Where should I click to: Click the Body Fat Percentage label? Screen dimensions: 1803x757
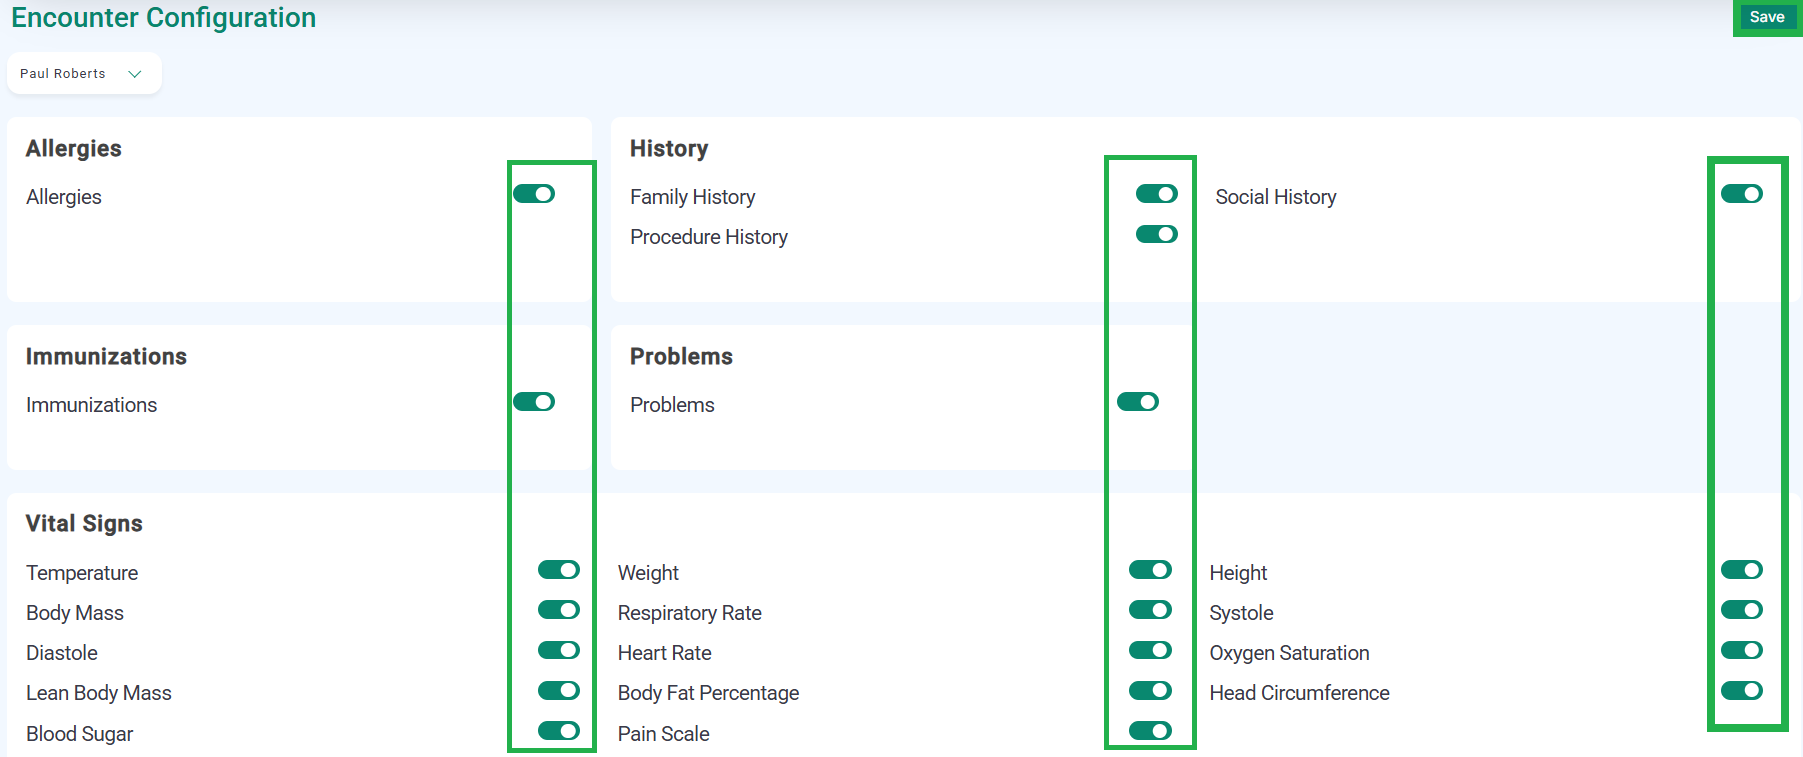[709, 693]
